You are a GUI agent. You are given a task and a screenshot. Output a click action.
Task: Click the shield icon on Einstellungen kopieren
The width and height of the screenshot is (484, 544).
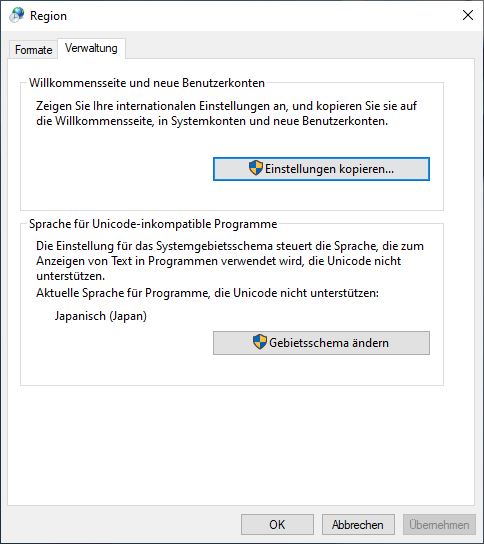(256, 168)
